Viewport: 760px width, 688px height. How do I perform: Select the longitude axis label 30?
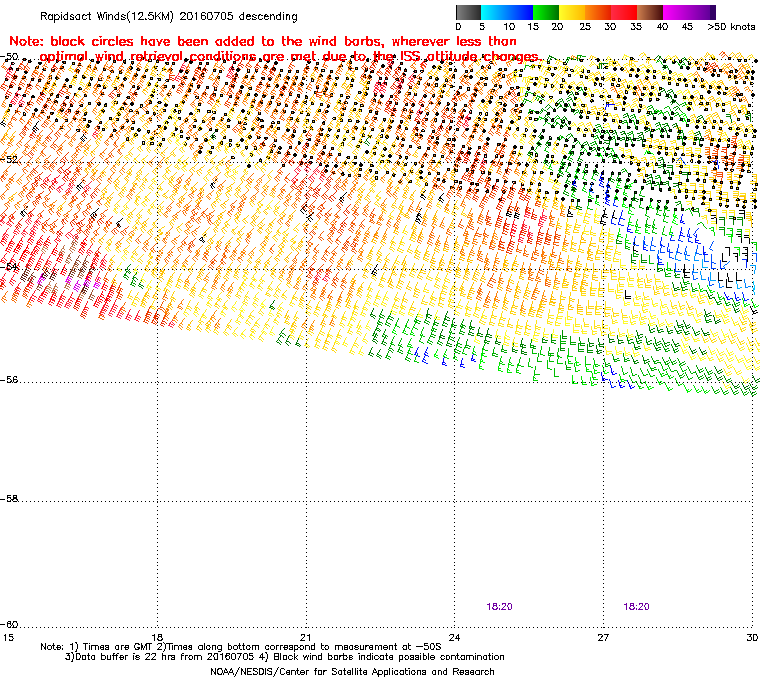tap(752, 637)
